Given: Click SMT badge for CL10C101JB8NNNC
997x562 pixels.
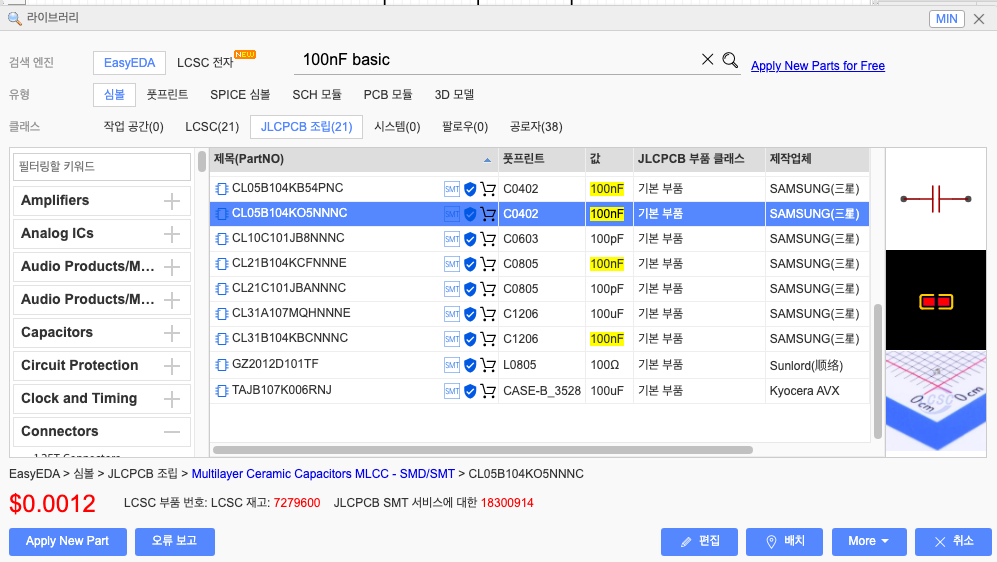Looking at the screenshot, I should pyautogui.click(x=451, y=239).
